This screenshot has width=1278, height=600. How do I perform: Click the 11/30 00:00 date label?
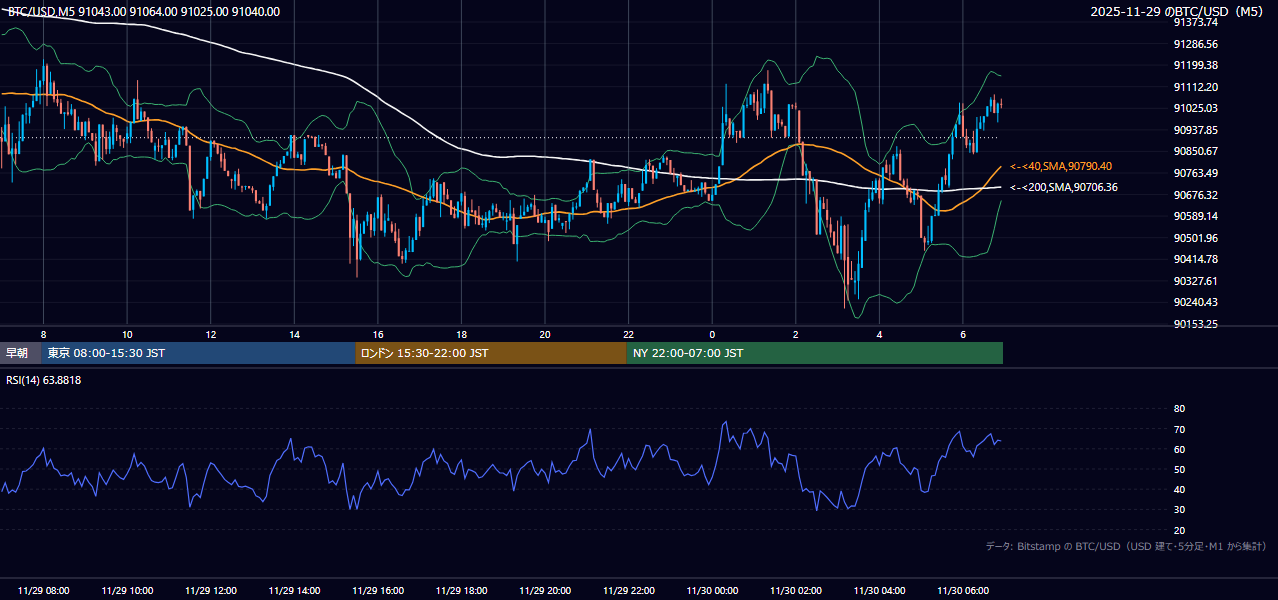tap(712, 590)
